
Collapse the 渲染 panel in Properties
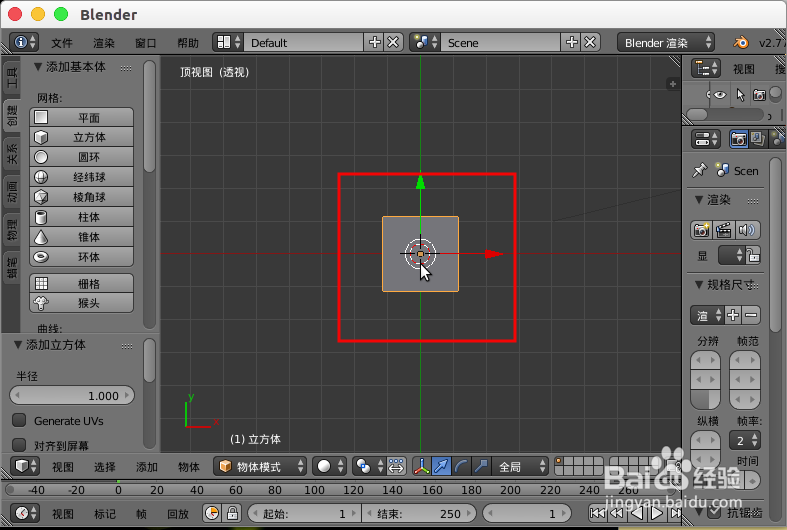pyautogui.click(x=699, y=200)
